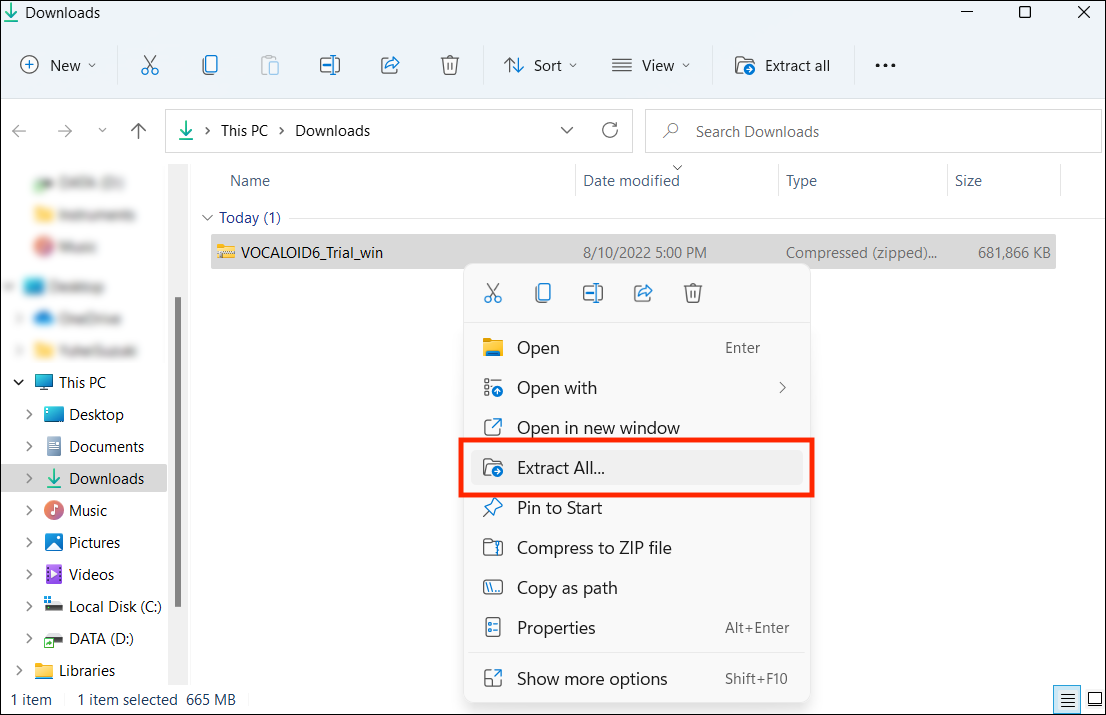This screenshot has height=715, width=1106.
Task: Click the New button
Action: click(59, 66)
